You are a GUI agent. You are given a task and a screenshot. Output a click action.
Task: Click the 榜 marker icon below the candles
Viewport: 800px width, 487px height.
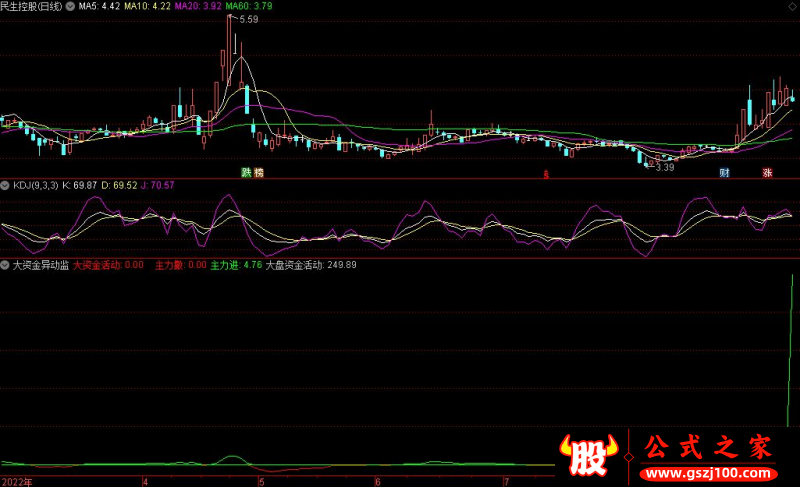(x=259, y=172)
